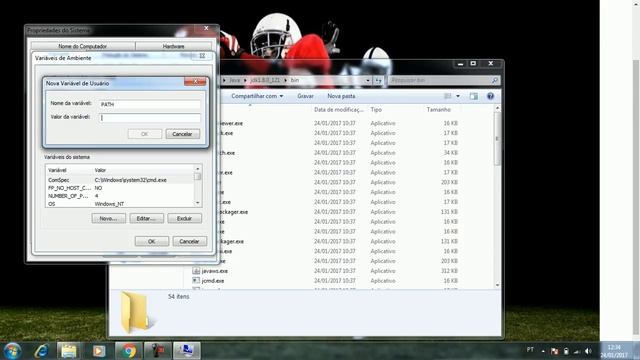Click Gravar in Explorer toolbar
The image size is (640, 360).
pyautogui.click(x=305, y=96)
